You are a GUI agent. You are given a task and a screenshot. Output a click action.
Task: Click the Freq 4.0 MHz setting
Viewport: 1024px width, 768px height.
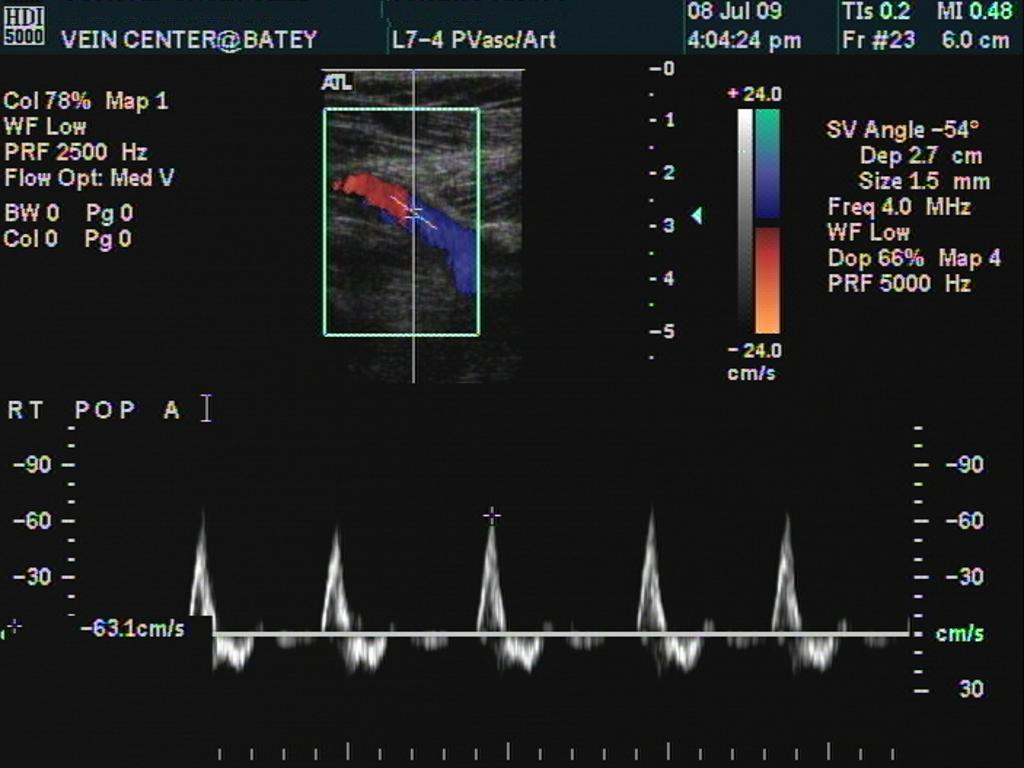click(x=899, y=207)
